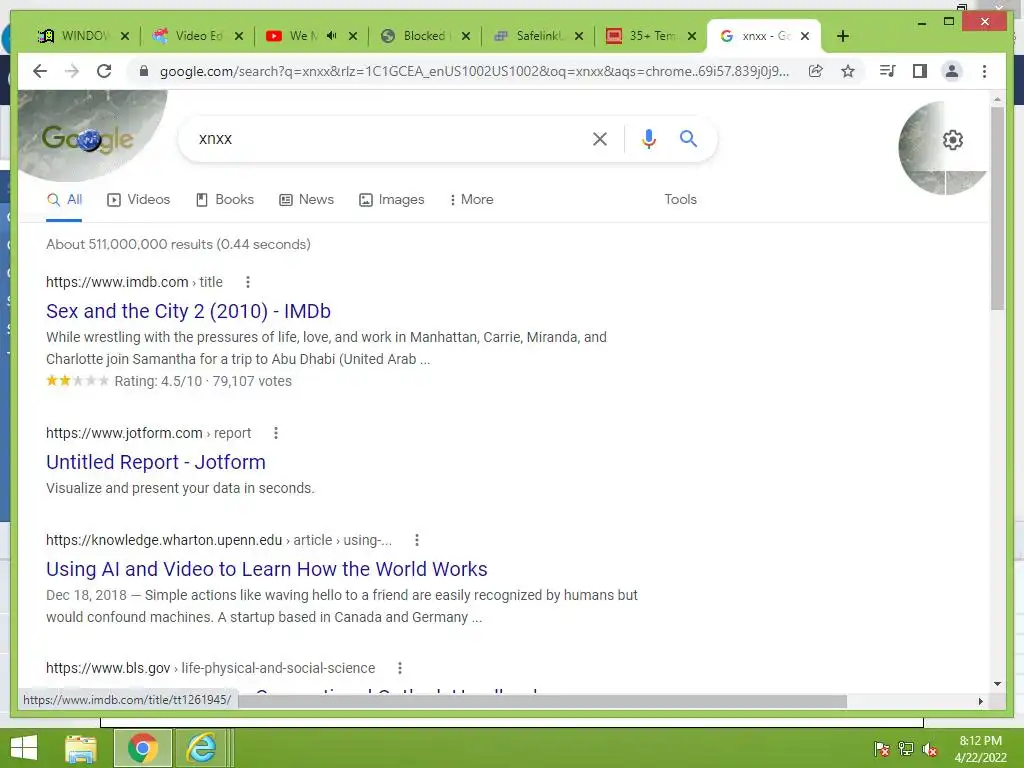This screenshot has width=1024, height=768.
Task: Select the Videos search filter
Action: coord(138,199)
